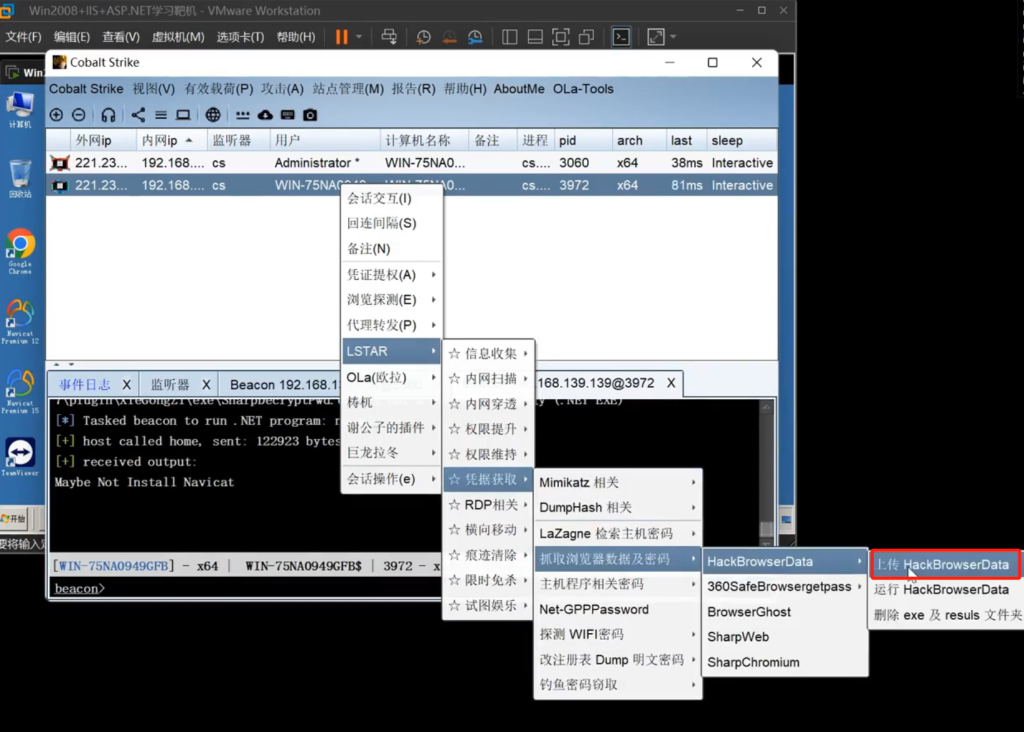This screenshot has height=732, width=1024.
Task: Click the credentials dots icon in toolbar
Action: [242, 115]
